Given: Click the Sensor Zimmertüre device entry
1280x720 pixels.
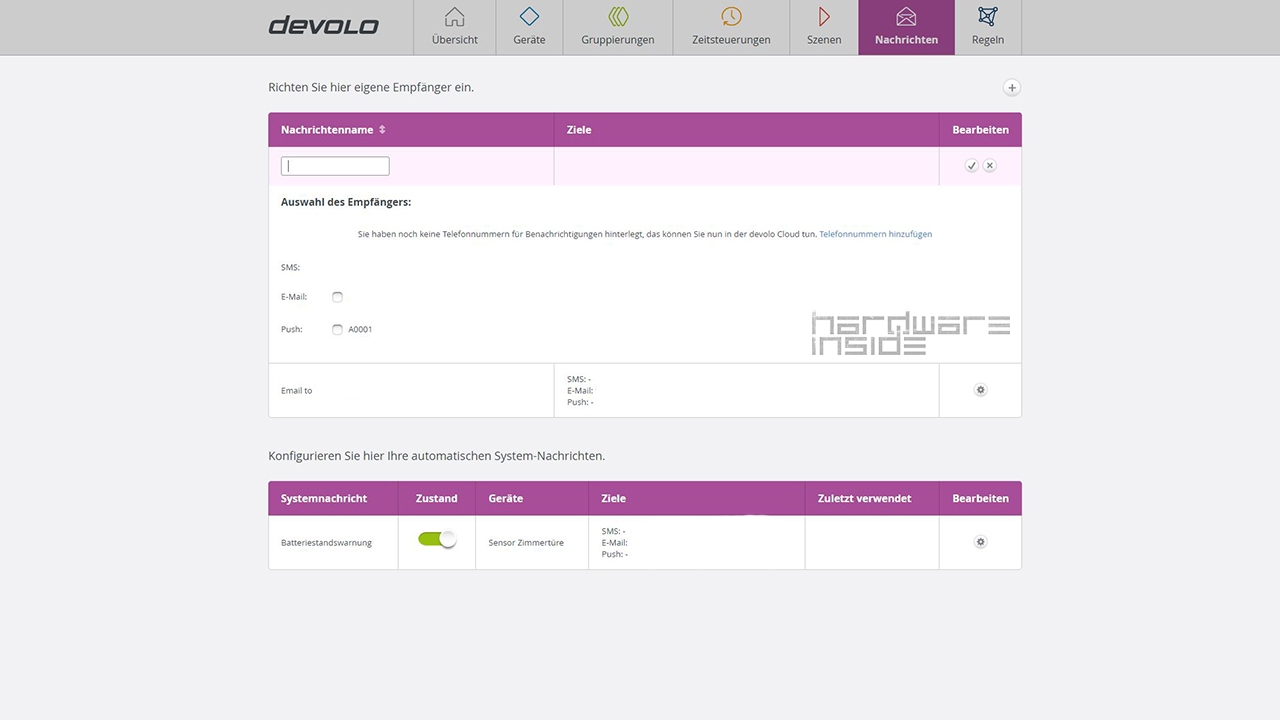Looking at the screenshot, I should 526,543.
